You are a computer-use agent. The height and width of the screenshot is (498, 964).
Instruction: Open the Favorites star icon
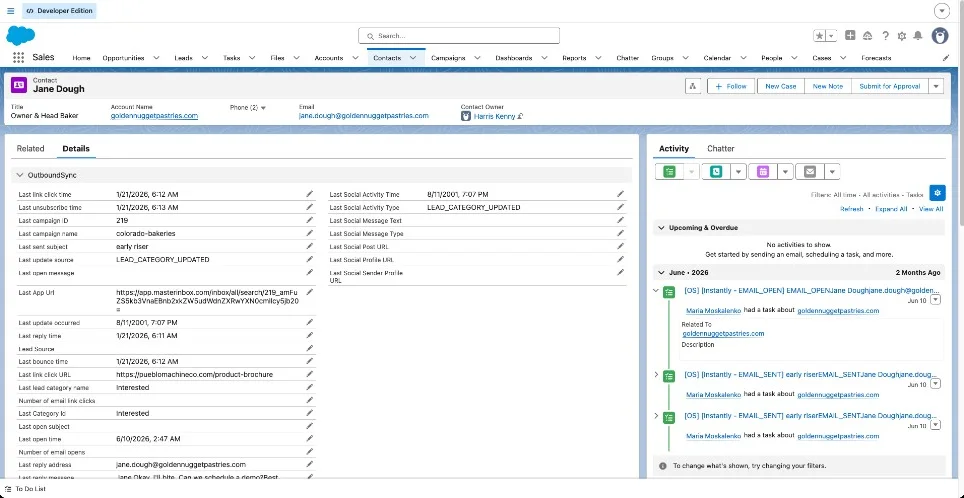[x=820, y=36]
